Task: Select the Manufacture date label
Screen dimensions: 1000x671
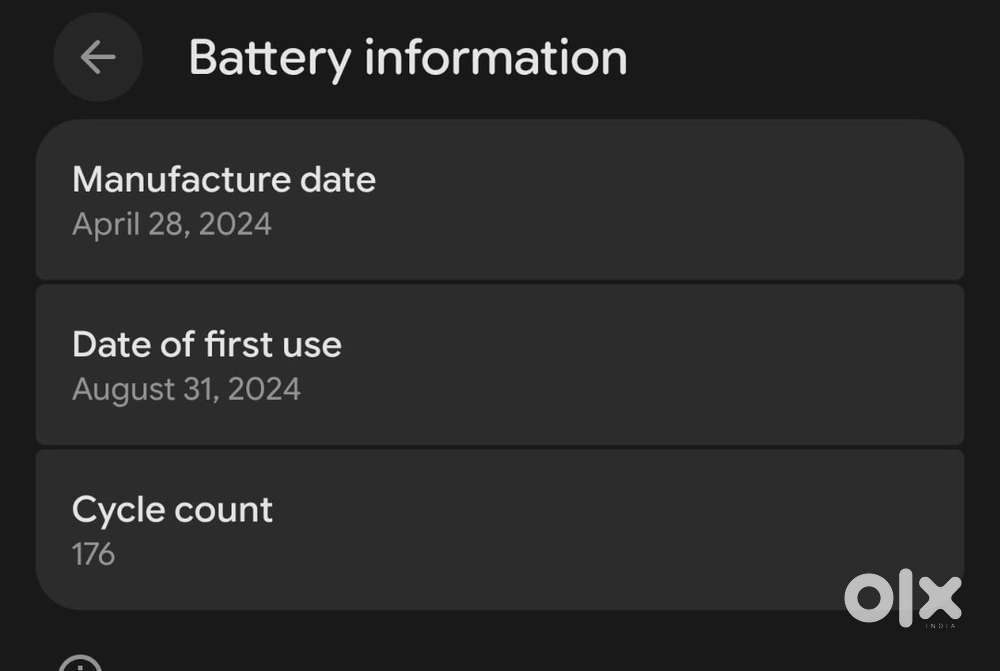Action: (224, 180)
